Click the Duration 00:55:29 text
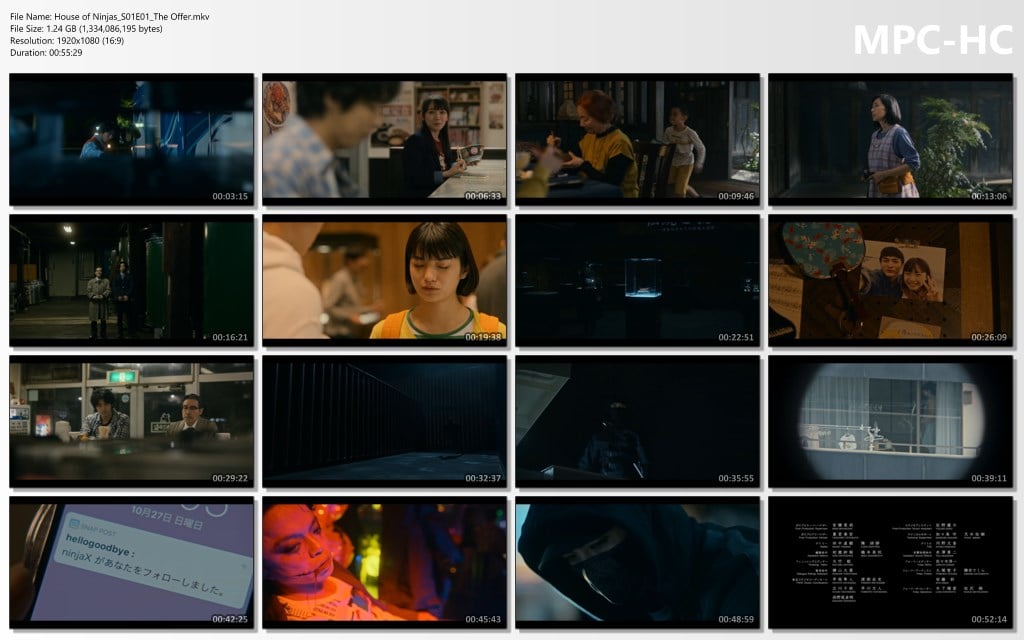Image resolution: width=1024 pixels, height=640 pixels. 46,53
